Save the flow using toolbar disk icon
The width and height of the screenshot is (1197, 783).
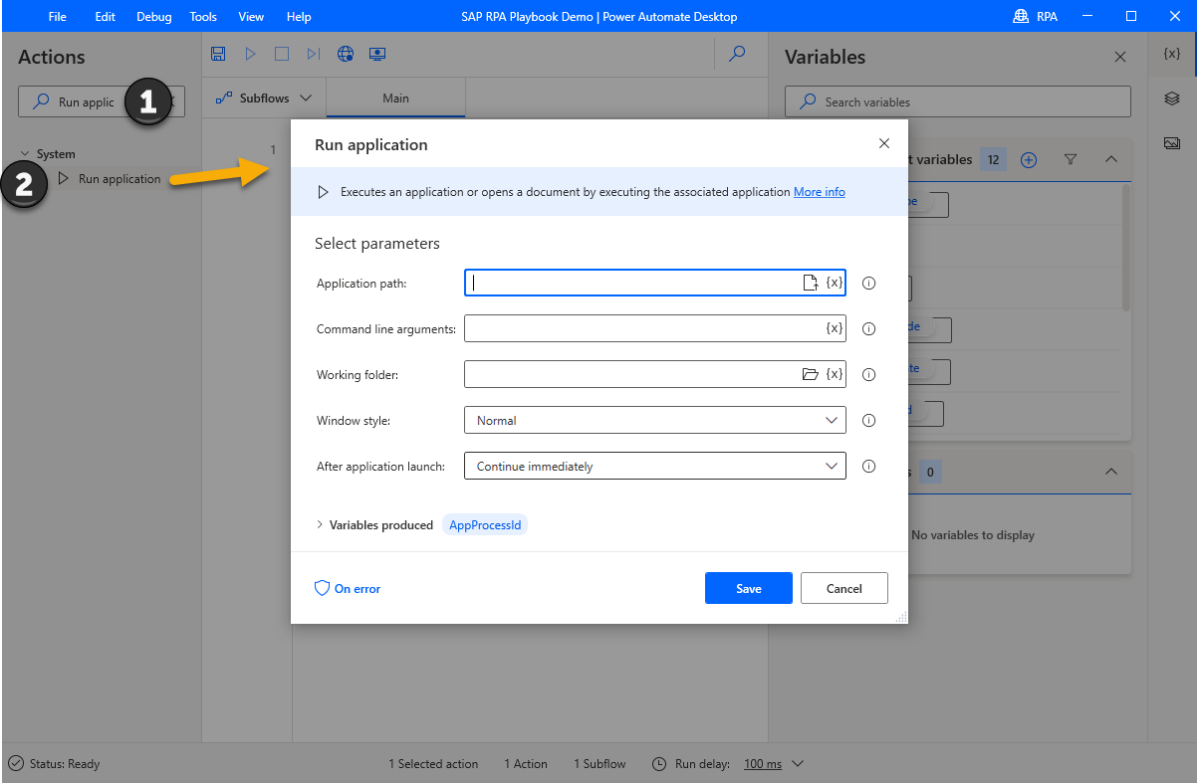[x=218, y=53]
